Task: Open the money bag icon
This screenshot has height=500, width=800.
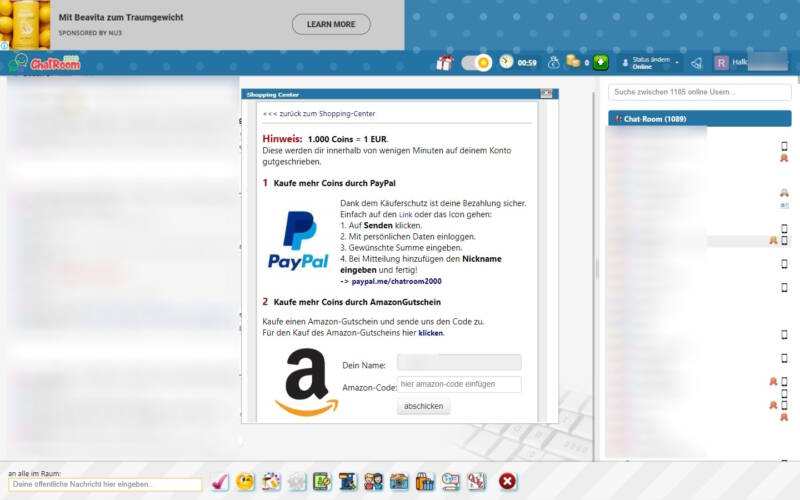Action: click(554, 62)
